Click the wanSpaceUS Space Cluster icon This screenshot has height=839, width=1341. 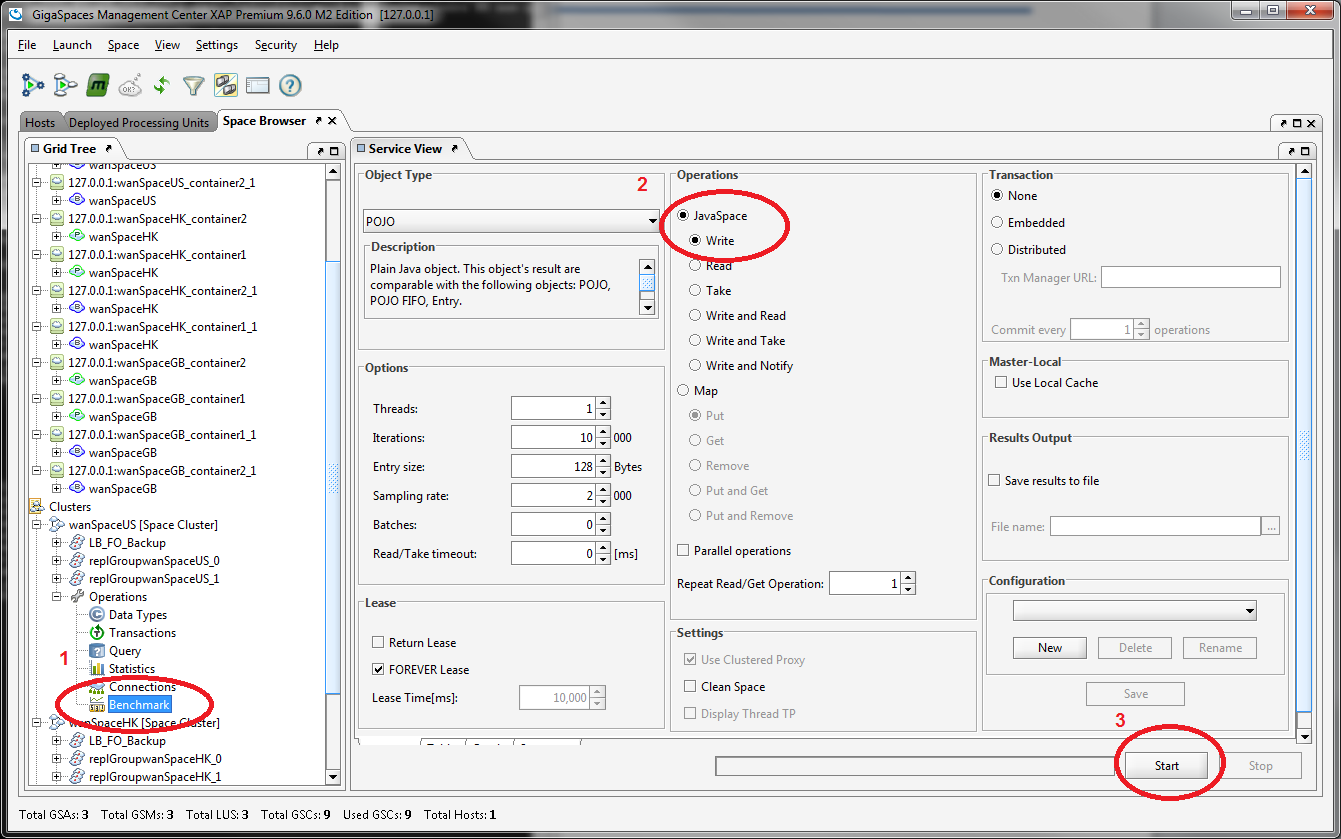coord(57,525)
